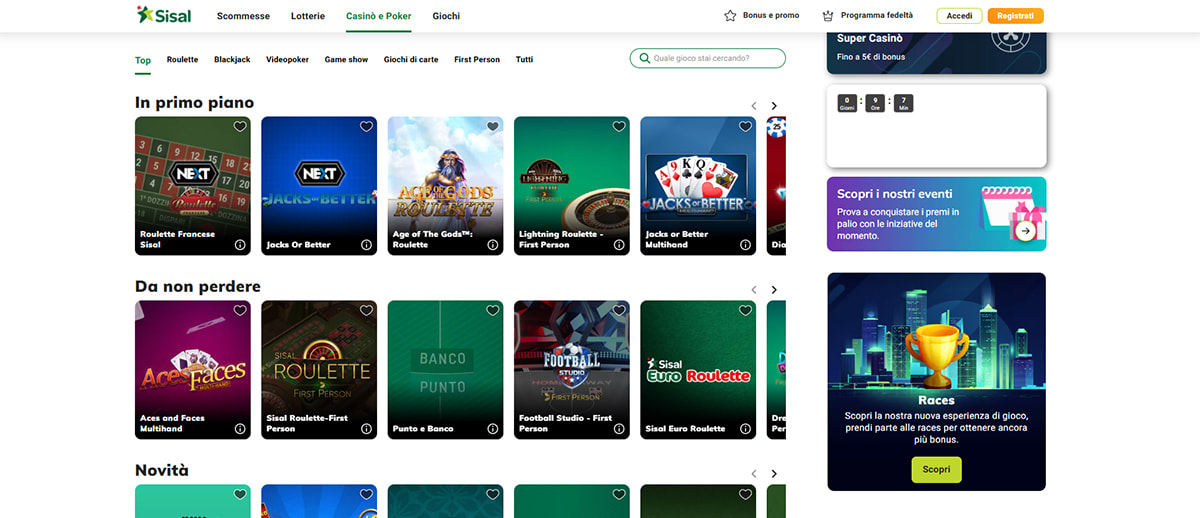Next arrow in In primo piano carousel

point(774,106)
